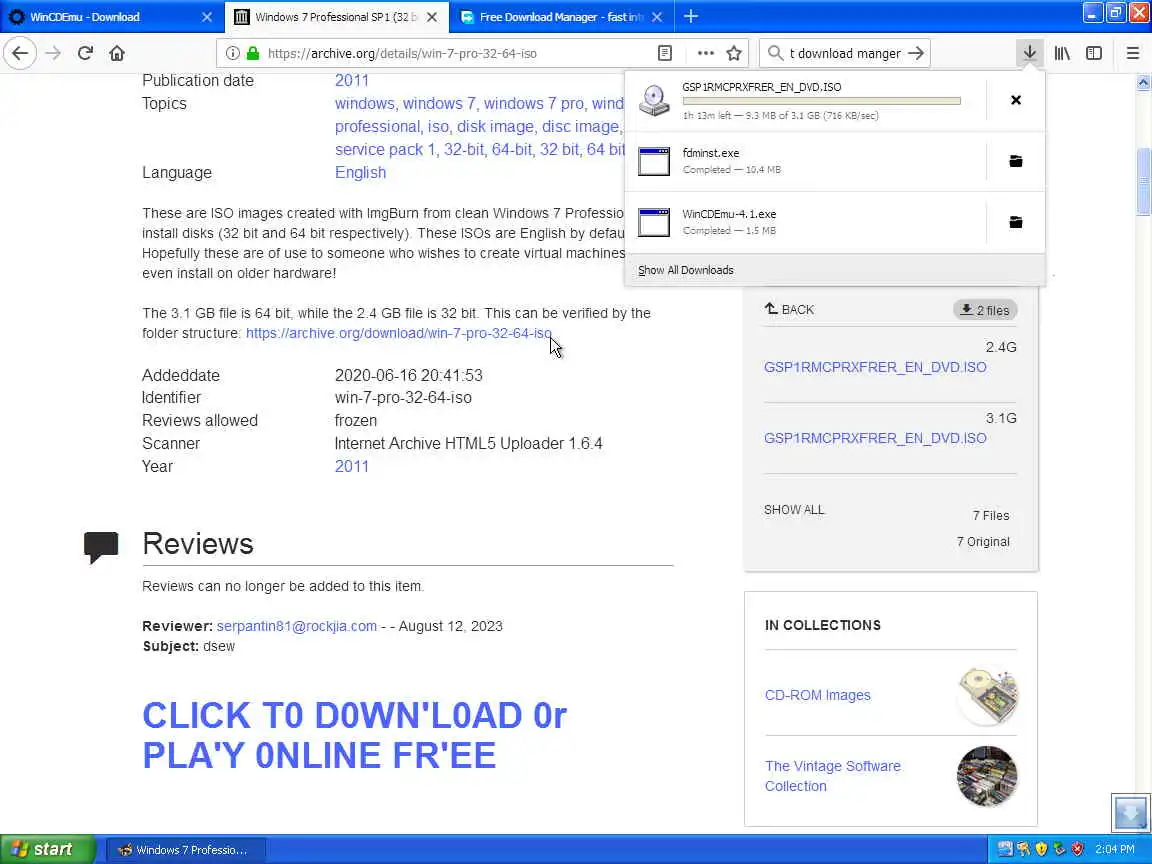Click SHOW ALL files link
This screenshot has height=864, width=1152.
[794, 509]
